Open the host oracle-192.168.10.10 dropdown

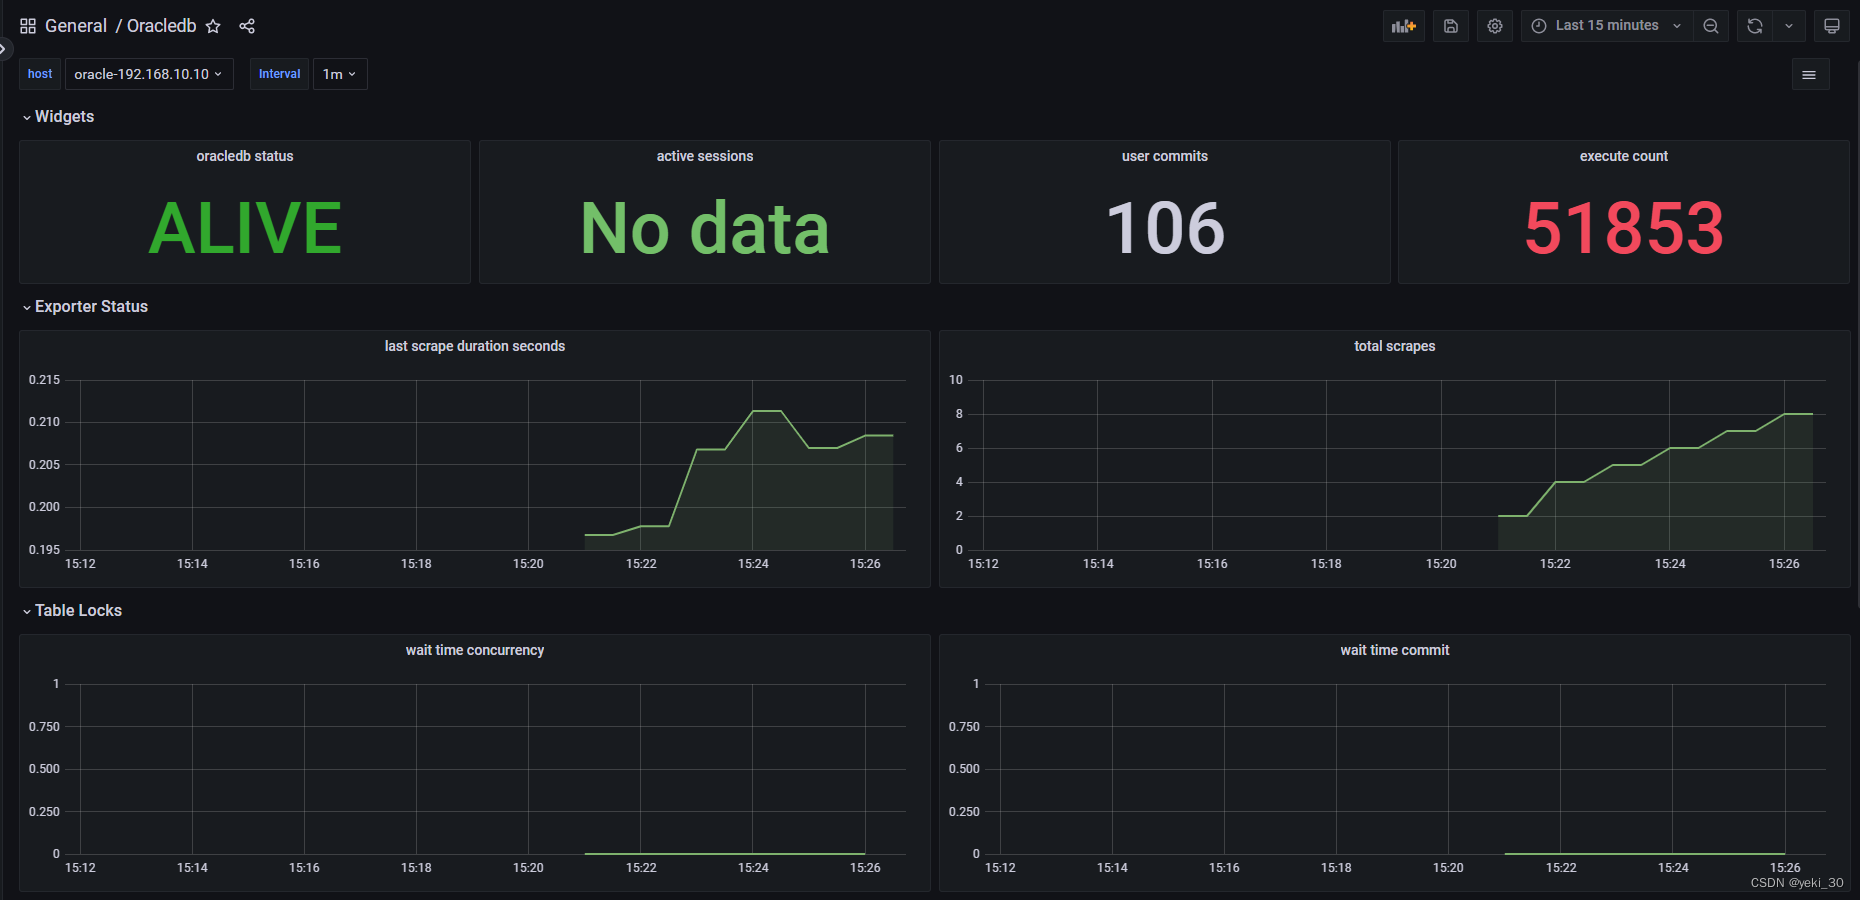click(x=149, y=74)
